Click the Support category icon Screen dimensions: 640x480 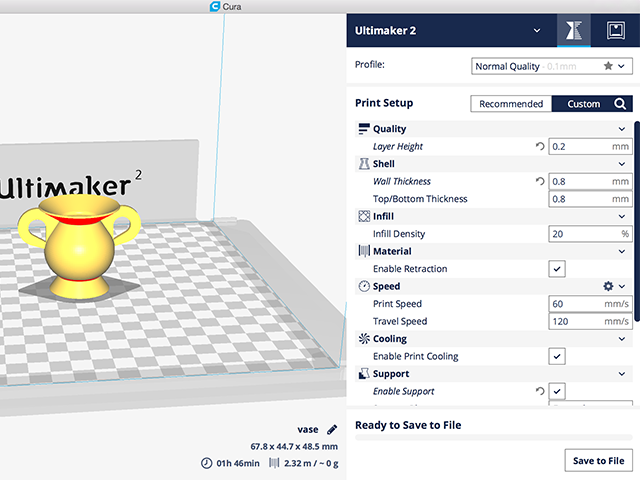click(364, 373)
